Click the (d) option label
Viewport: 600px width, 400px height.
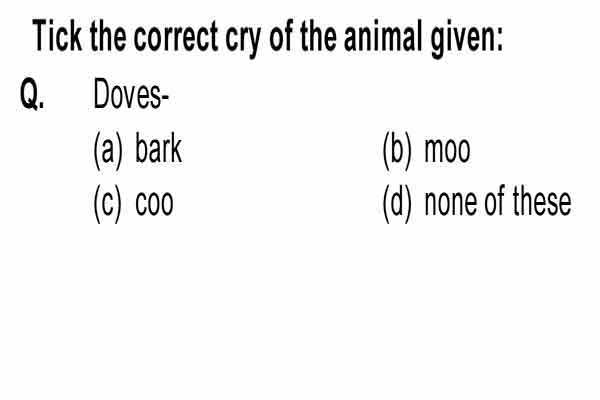[x=398, y=204]
